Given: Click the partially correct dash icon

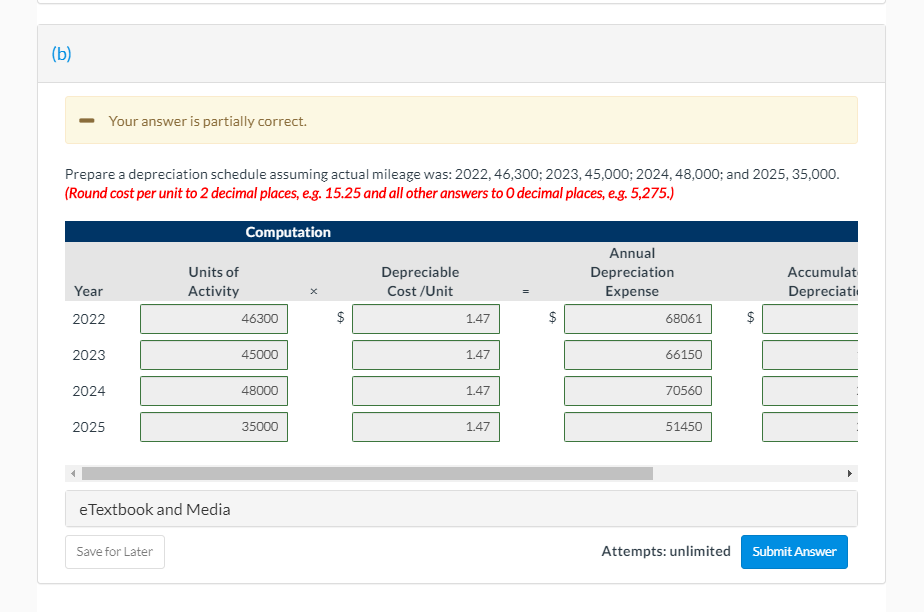Looking at the screenshot, I should tap(87, 121).
